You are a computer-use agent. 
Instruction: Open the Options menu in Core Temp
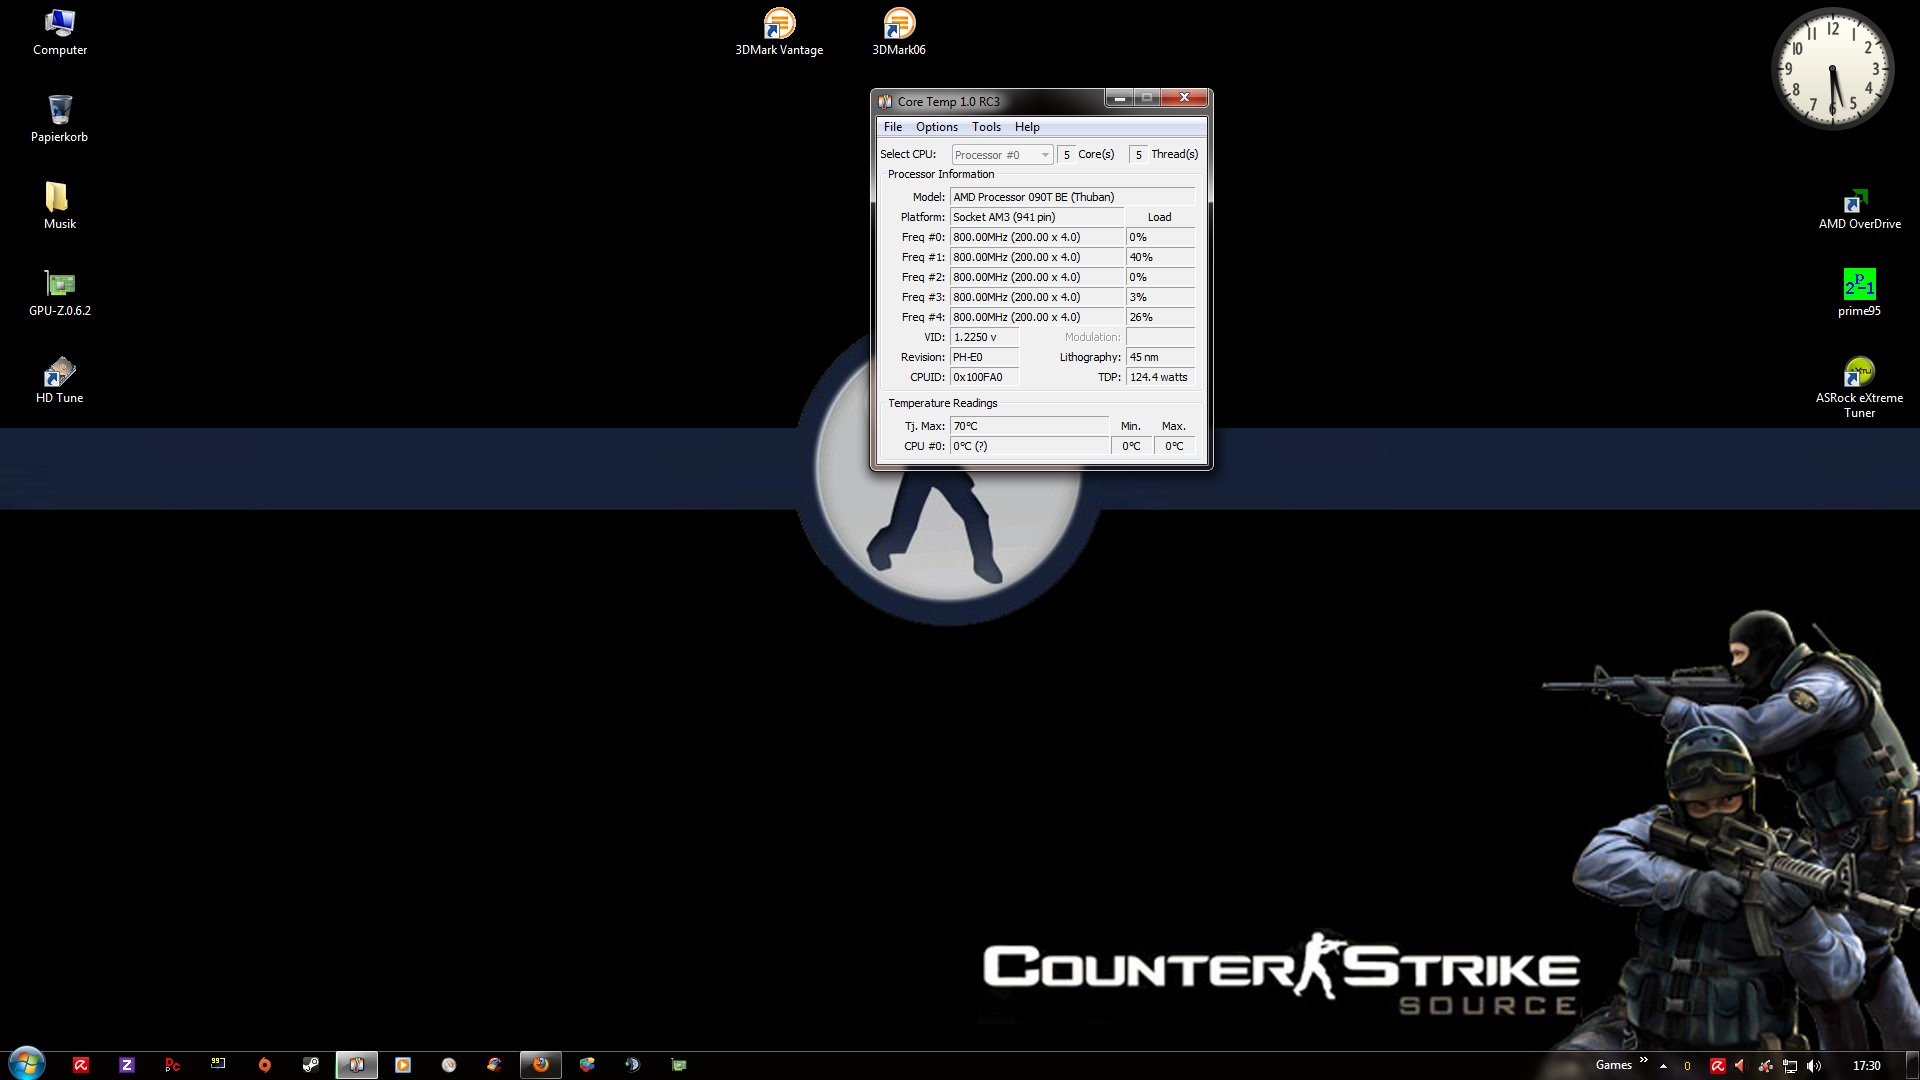click(937, 127)
